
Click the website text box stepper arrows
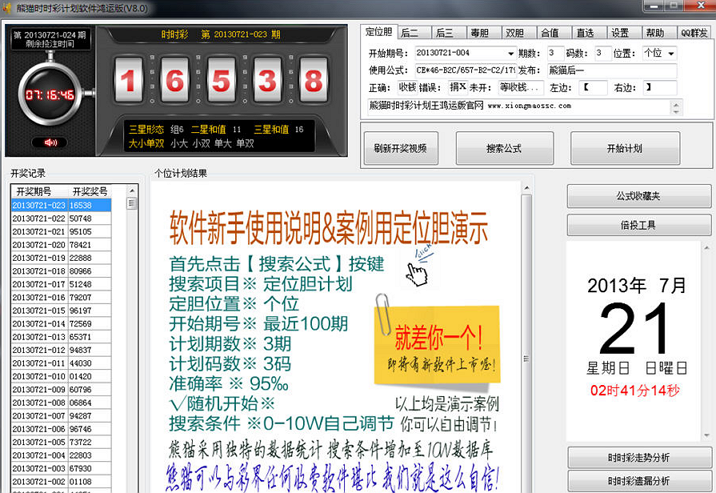coord(676,107)
